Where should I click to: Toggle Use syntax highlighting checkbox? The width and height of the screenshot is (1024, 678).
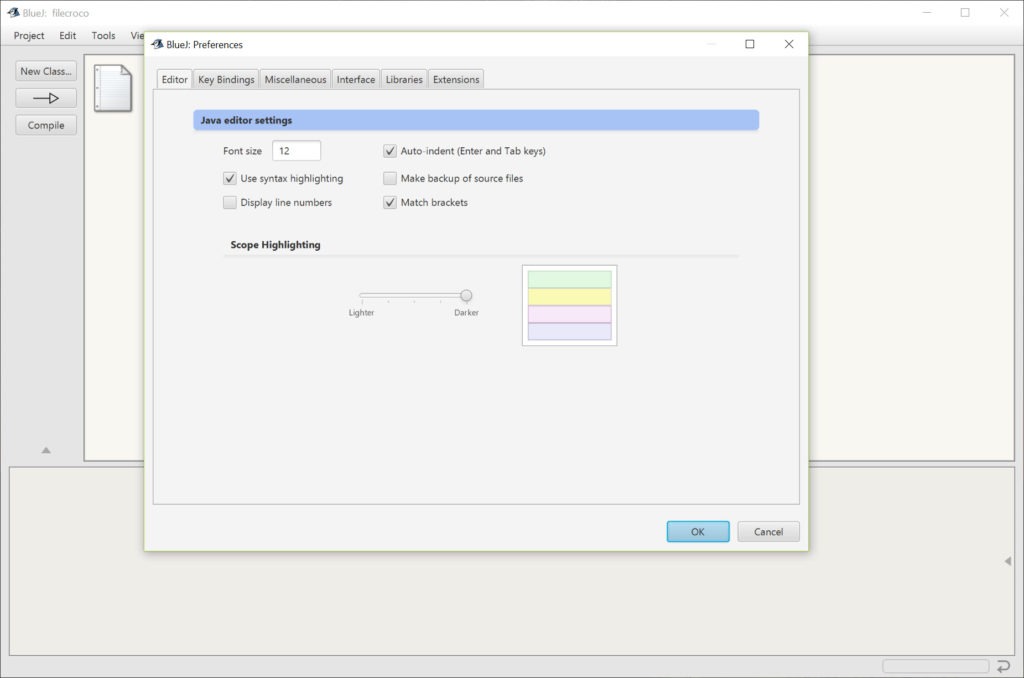click(x=230, y=178)
